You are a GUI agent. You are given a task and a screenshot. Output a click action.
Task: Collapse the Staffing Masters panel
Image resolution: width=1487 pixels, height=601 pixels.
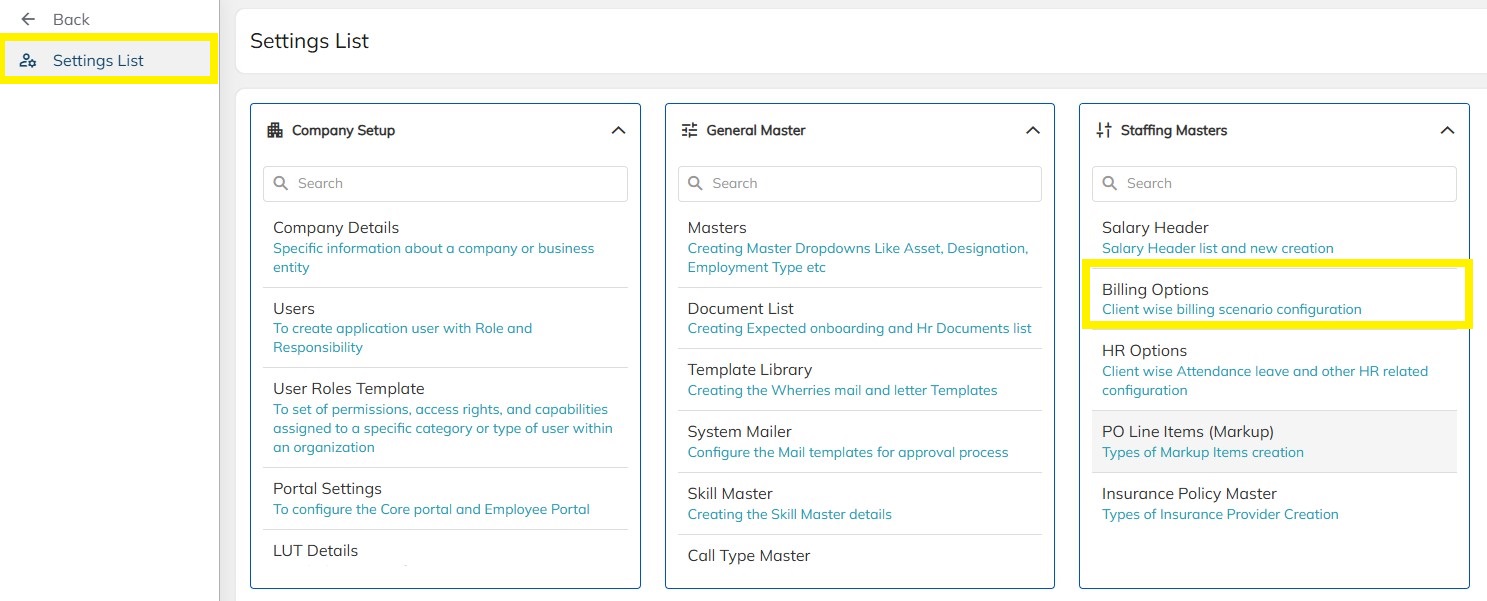click(x=1447, y=130)
